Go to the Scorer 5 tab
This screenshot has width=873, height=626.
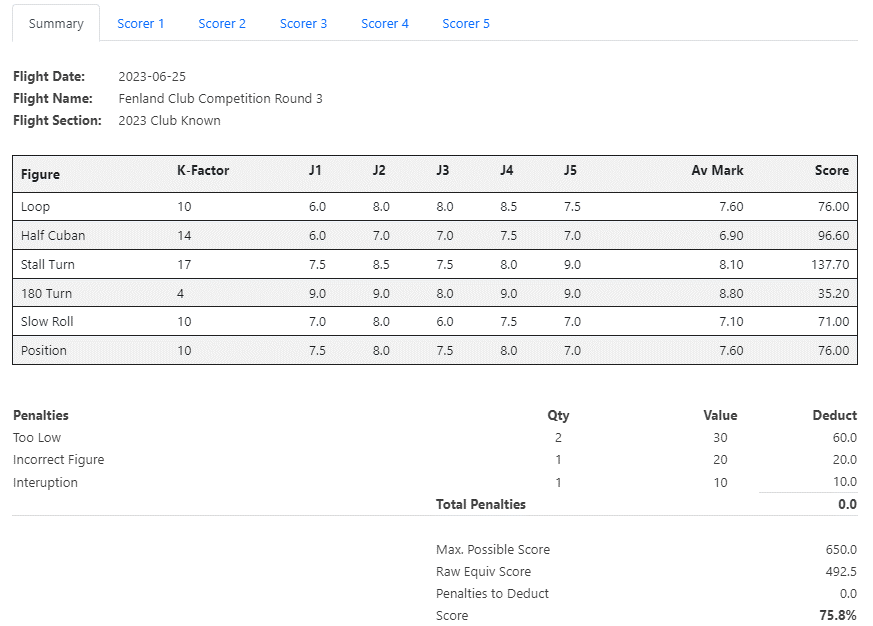pyautogui.click(x=466, y=23)
